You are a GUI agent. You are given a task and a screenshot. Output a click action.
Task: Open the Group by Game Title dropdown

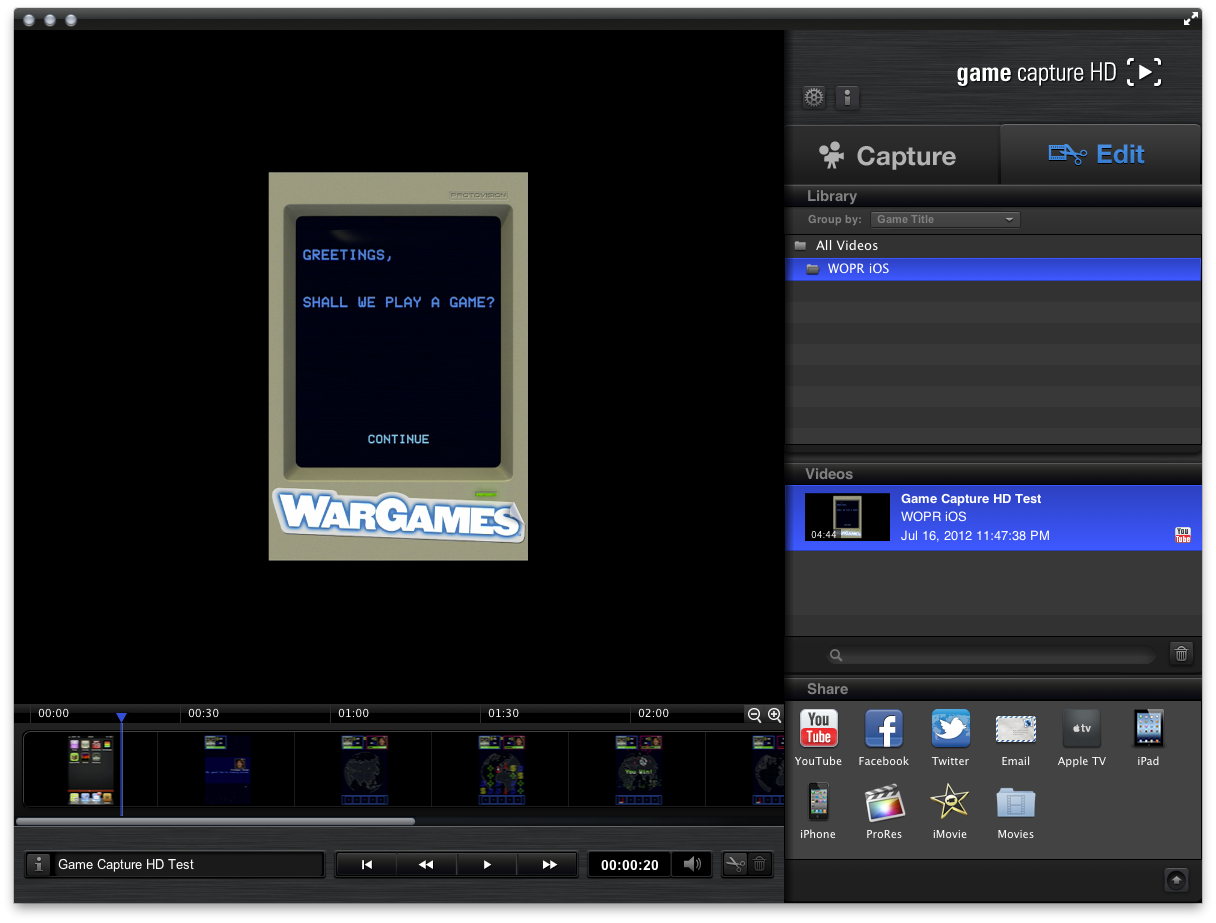click(945, 219)
